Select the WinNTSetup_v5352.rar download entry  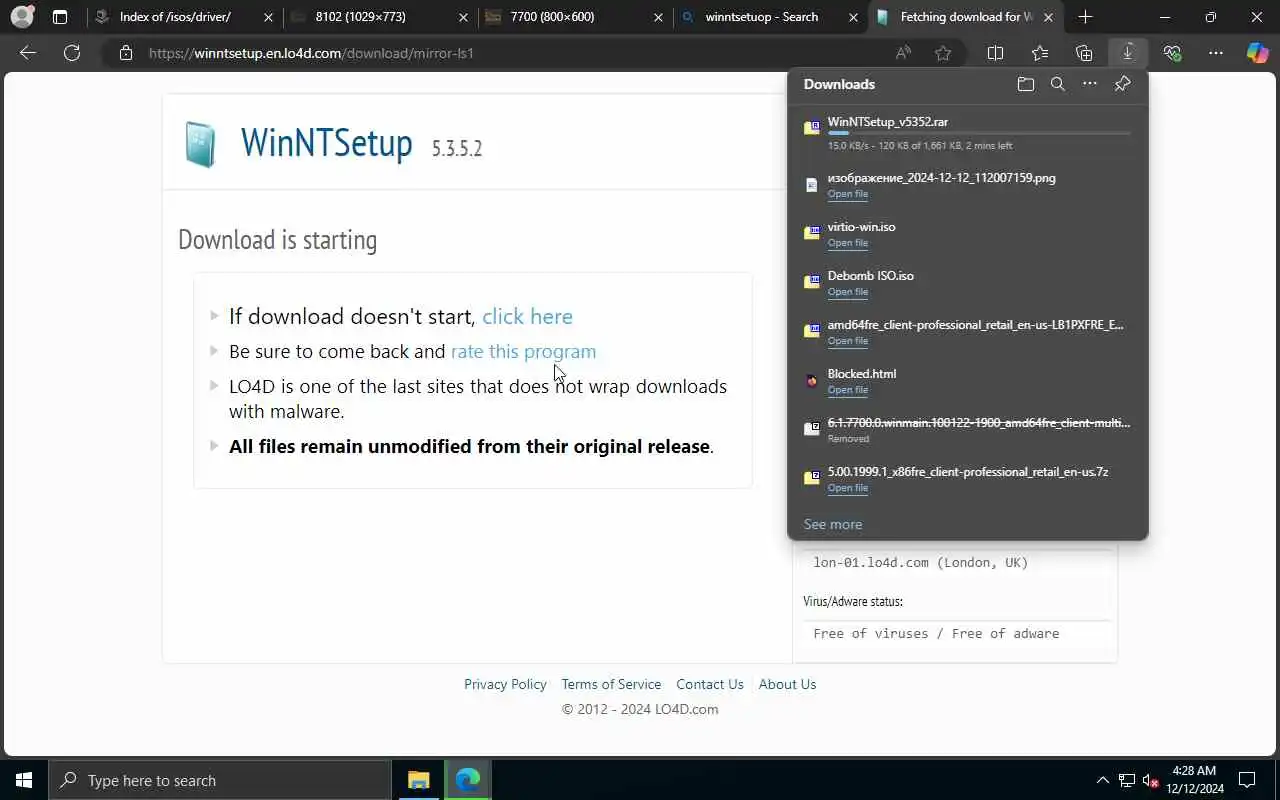click(967, 132)
